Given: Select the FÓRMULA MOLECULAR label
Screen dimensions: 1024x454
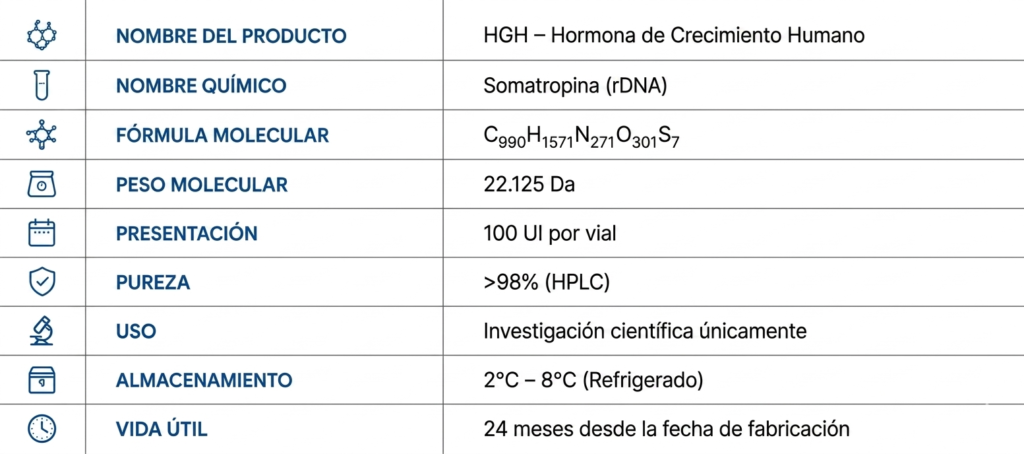Looking at the screenshot, I should (x=222, y=135).
